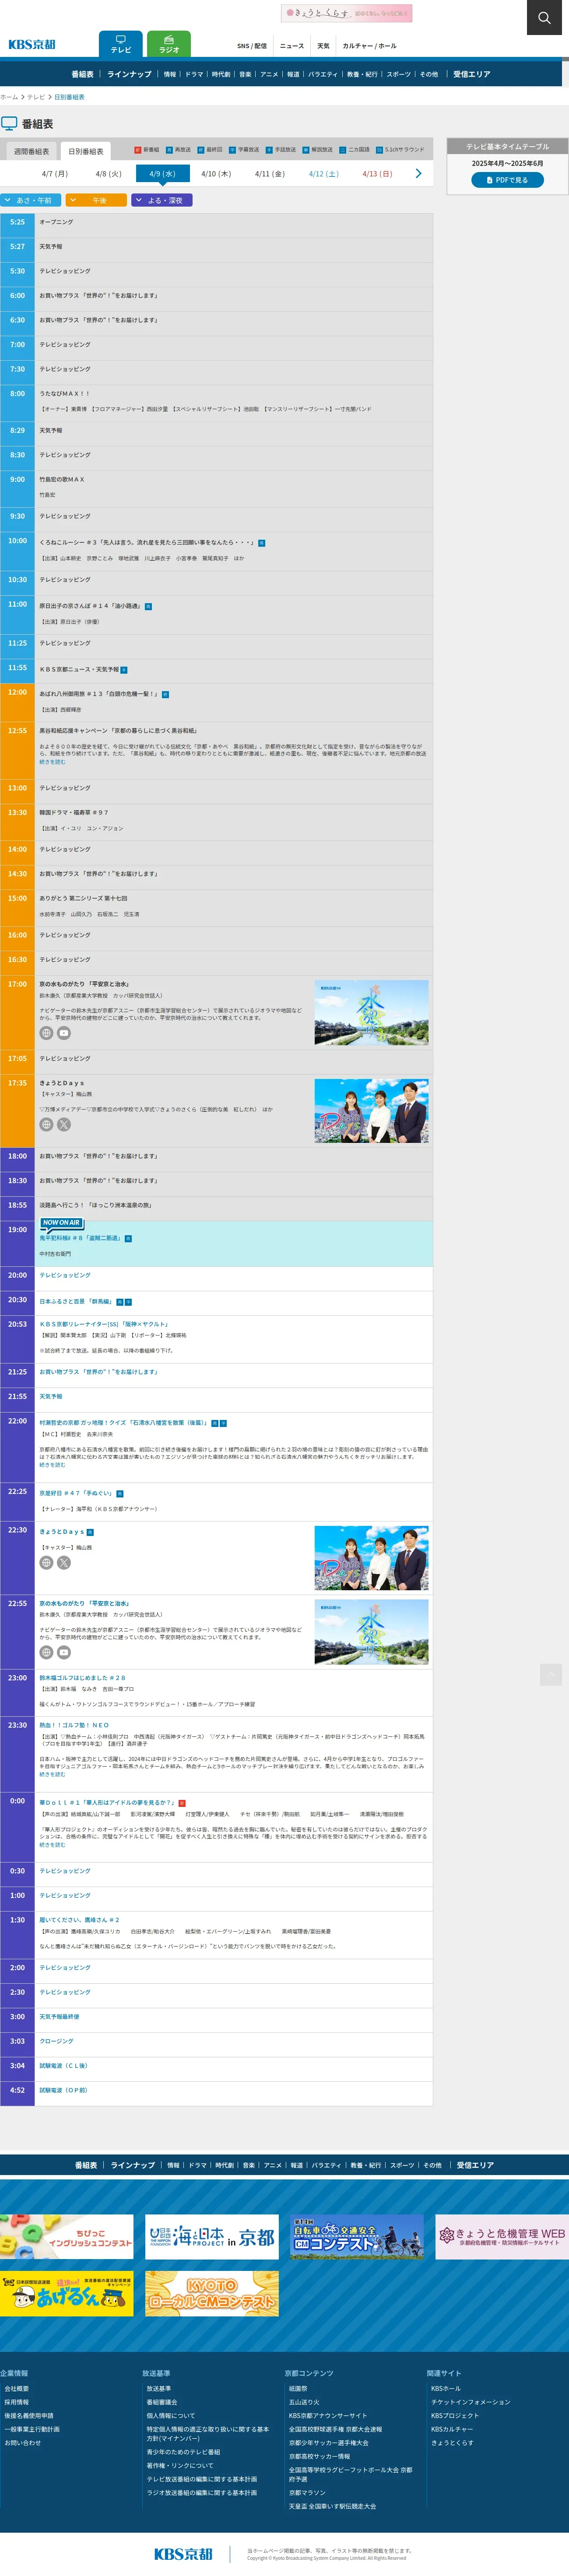Screen dimensions: 569x2576
Task: Open 会社概要 in the footer
Action: [x=16, y=2388]
